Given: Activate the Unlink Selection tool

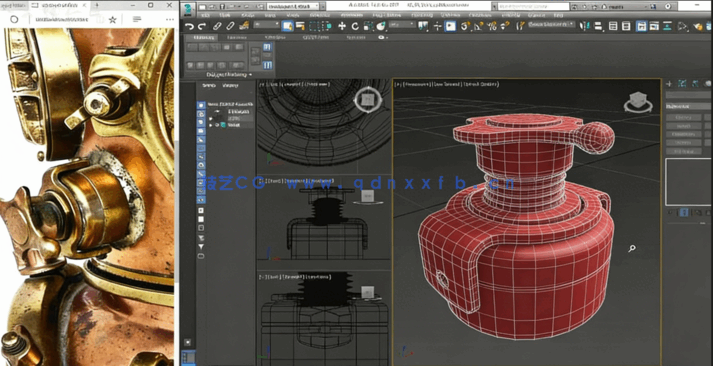Looking at the screenshot, I should pyautogui.click(x=231, y=26).
